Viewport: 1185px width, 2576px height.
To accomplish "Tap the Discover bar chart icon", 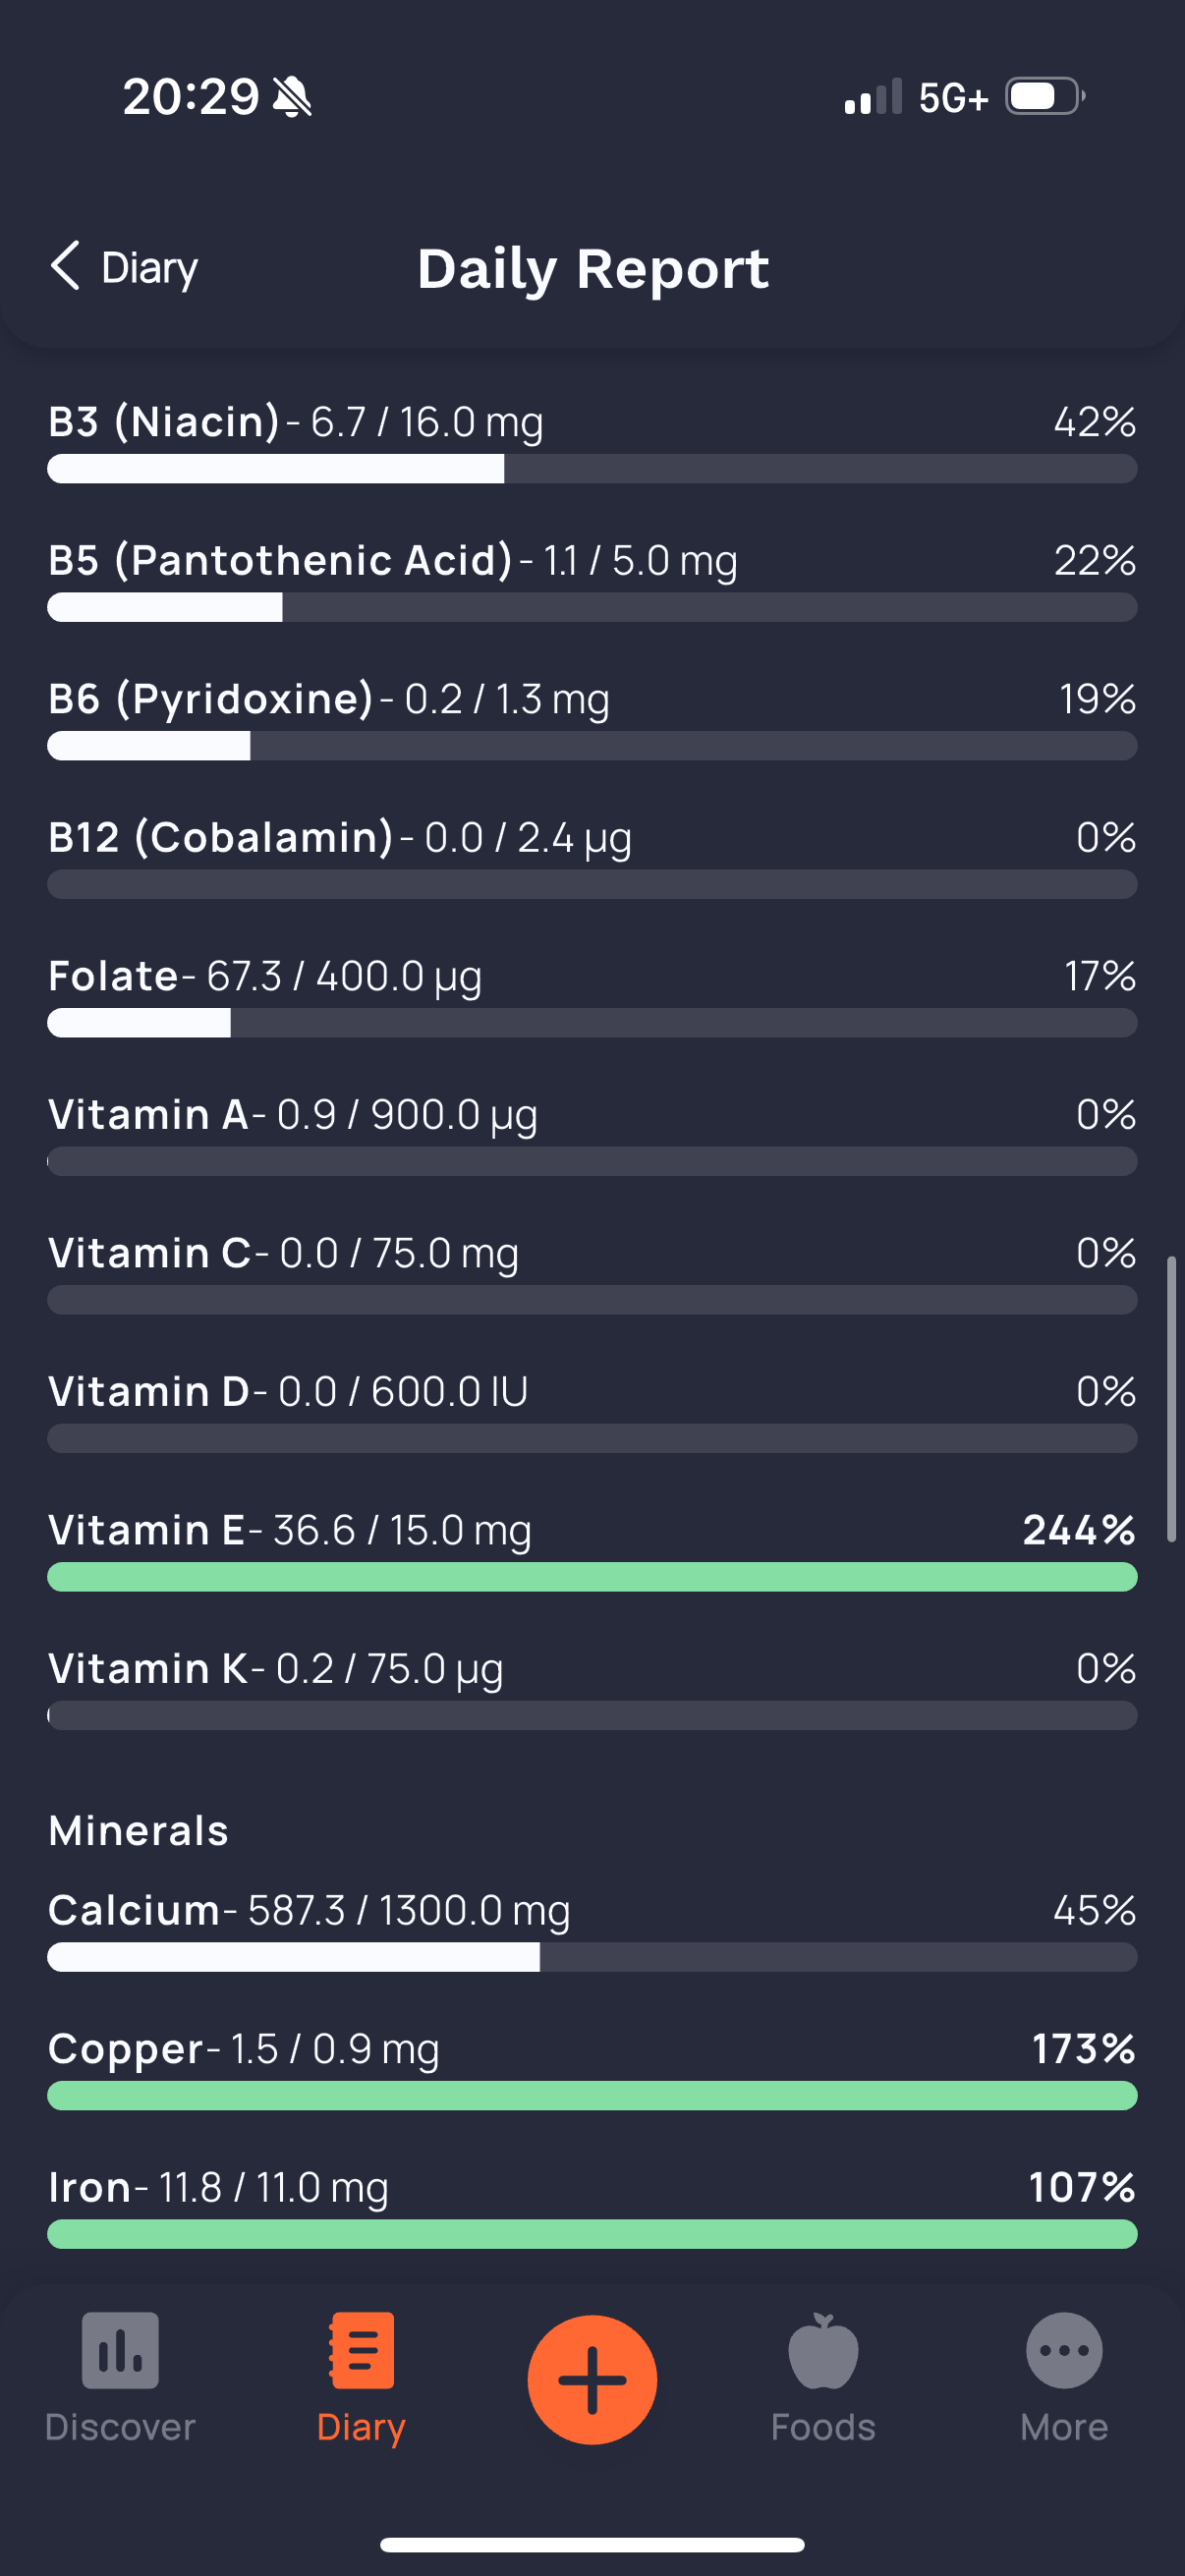I will click(x=120, y=2350).
